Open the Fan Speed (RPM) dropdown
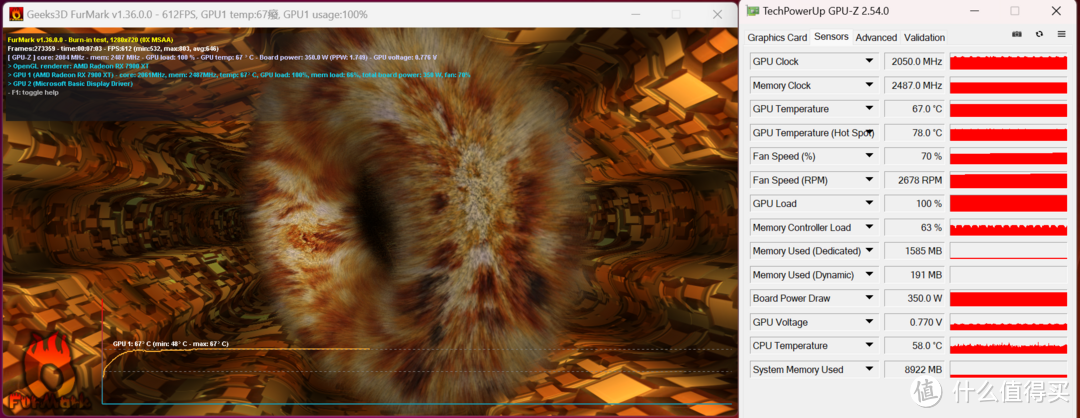The height and width of the screenshot is (418, 1080). click(x=869, y=180)
